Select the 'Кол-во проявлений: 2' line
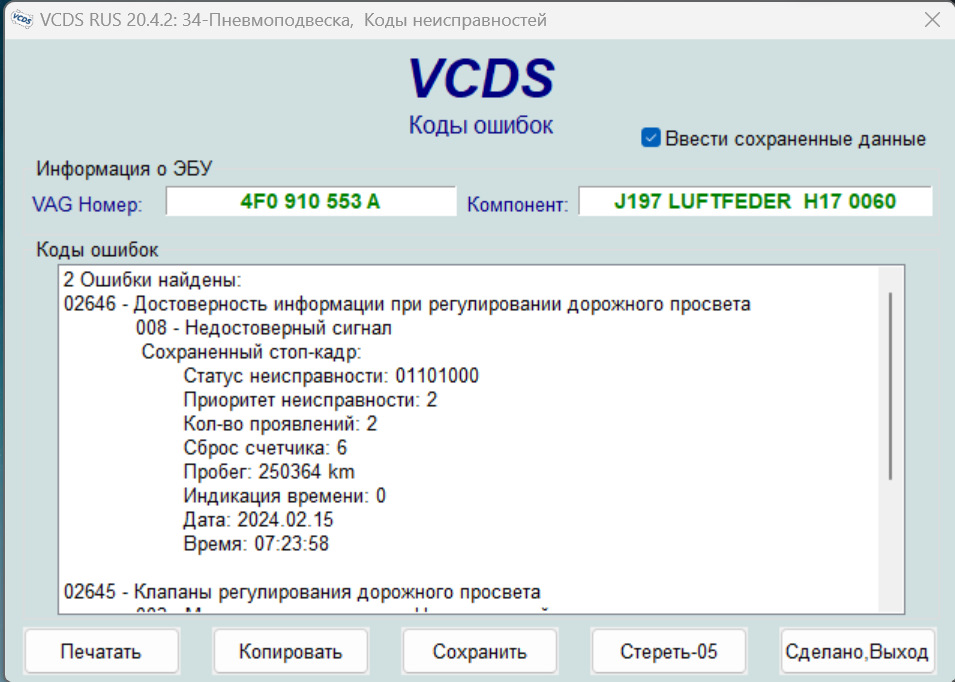Viewport: 955px width, 682px height. pyautogui.click(x=281, y=424)
